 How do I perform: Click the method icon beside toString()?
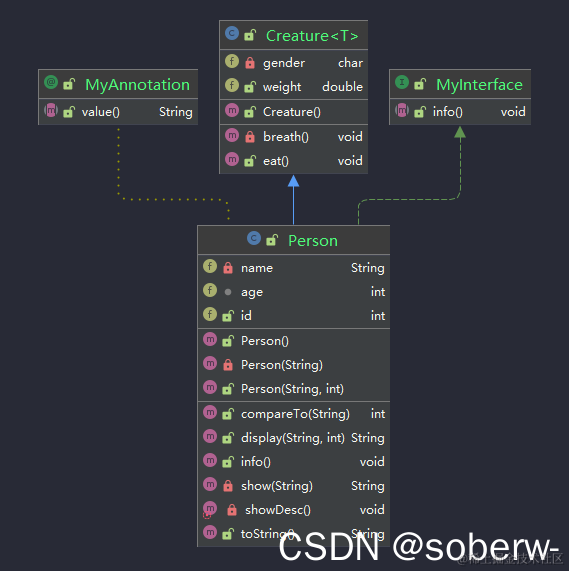click(210, 532)
